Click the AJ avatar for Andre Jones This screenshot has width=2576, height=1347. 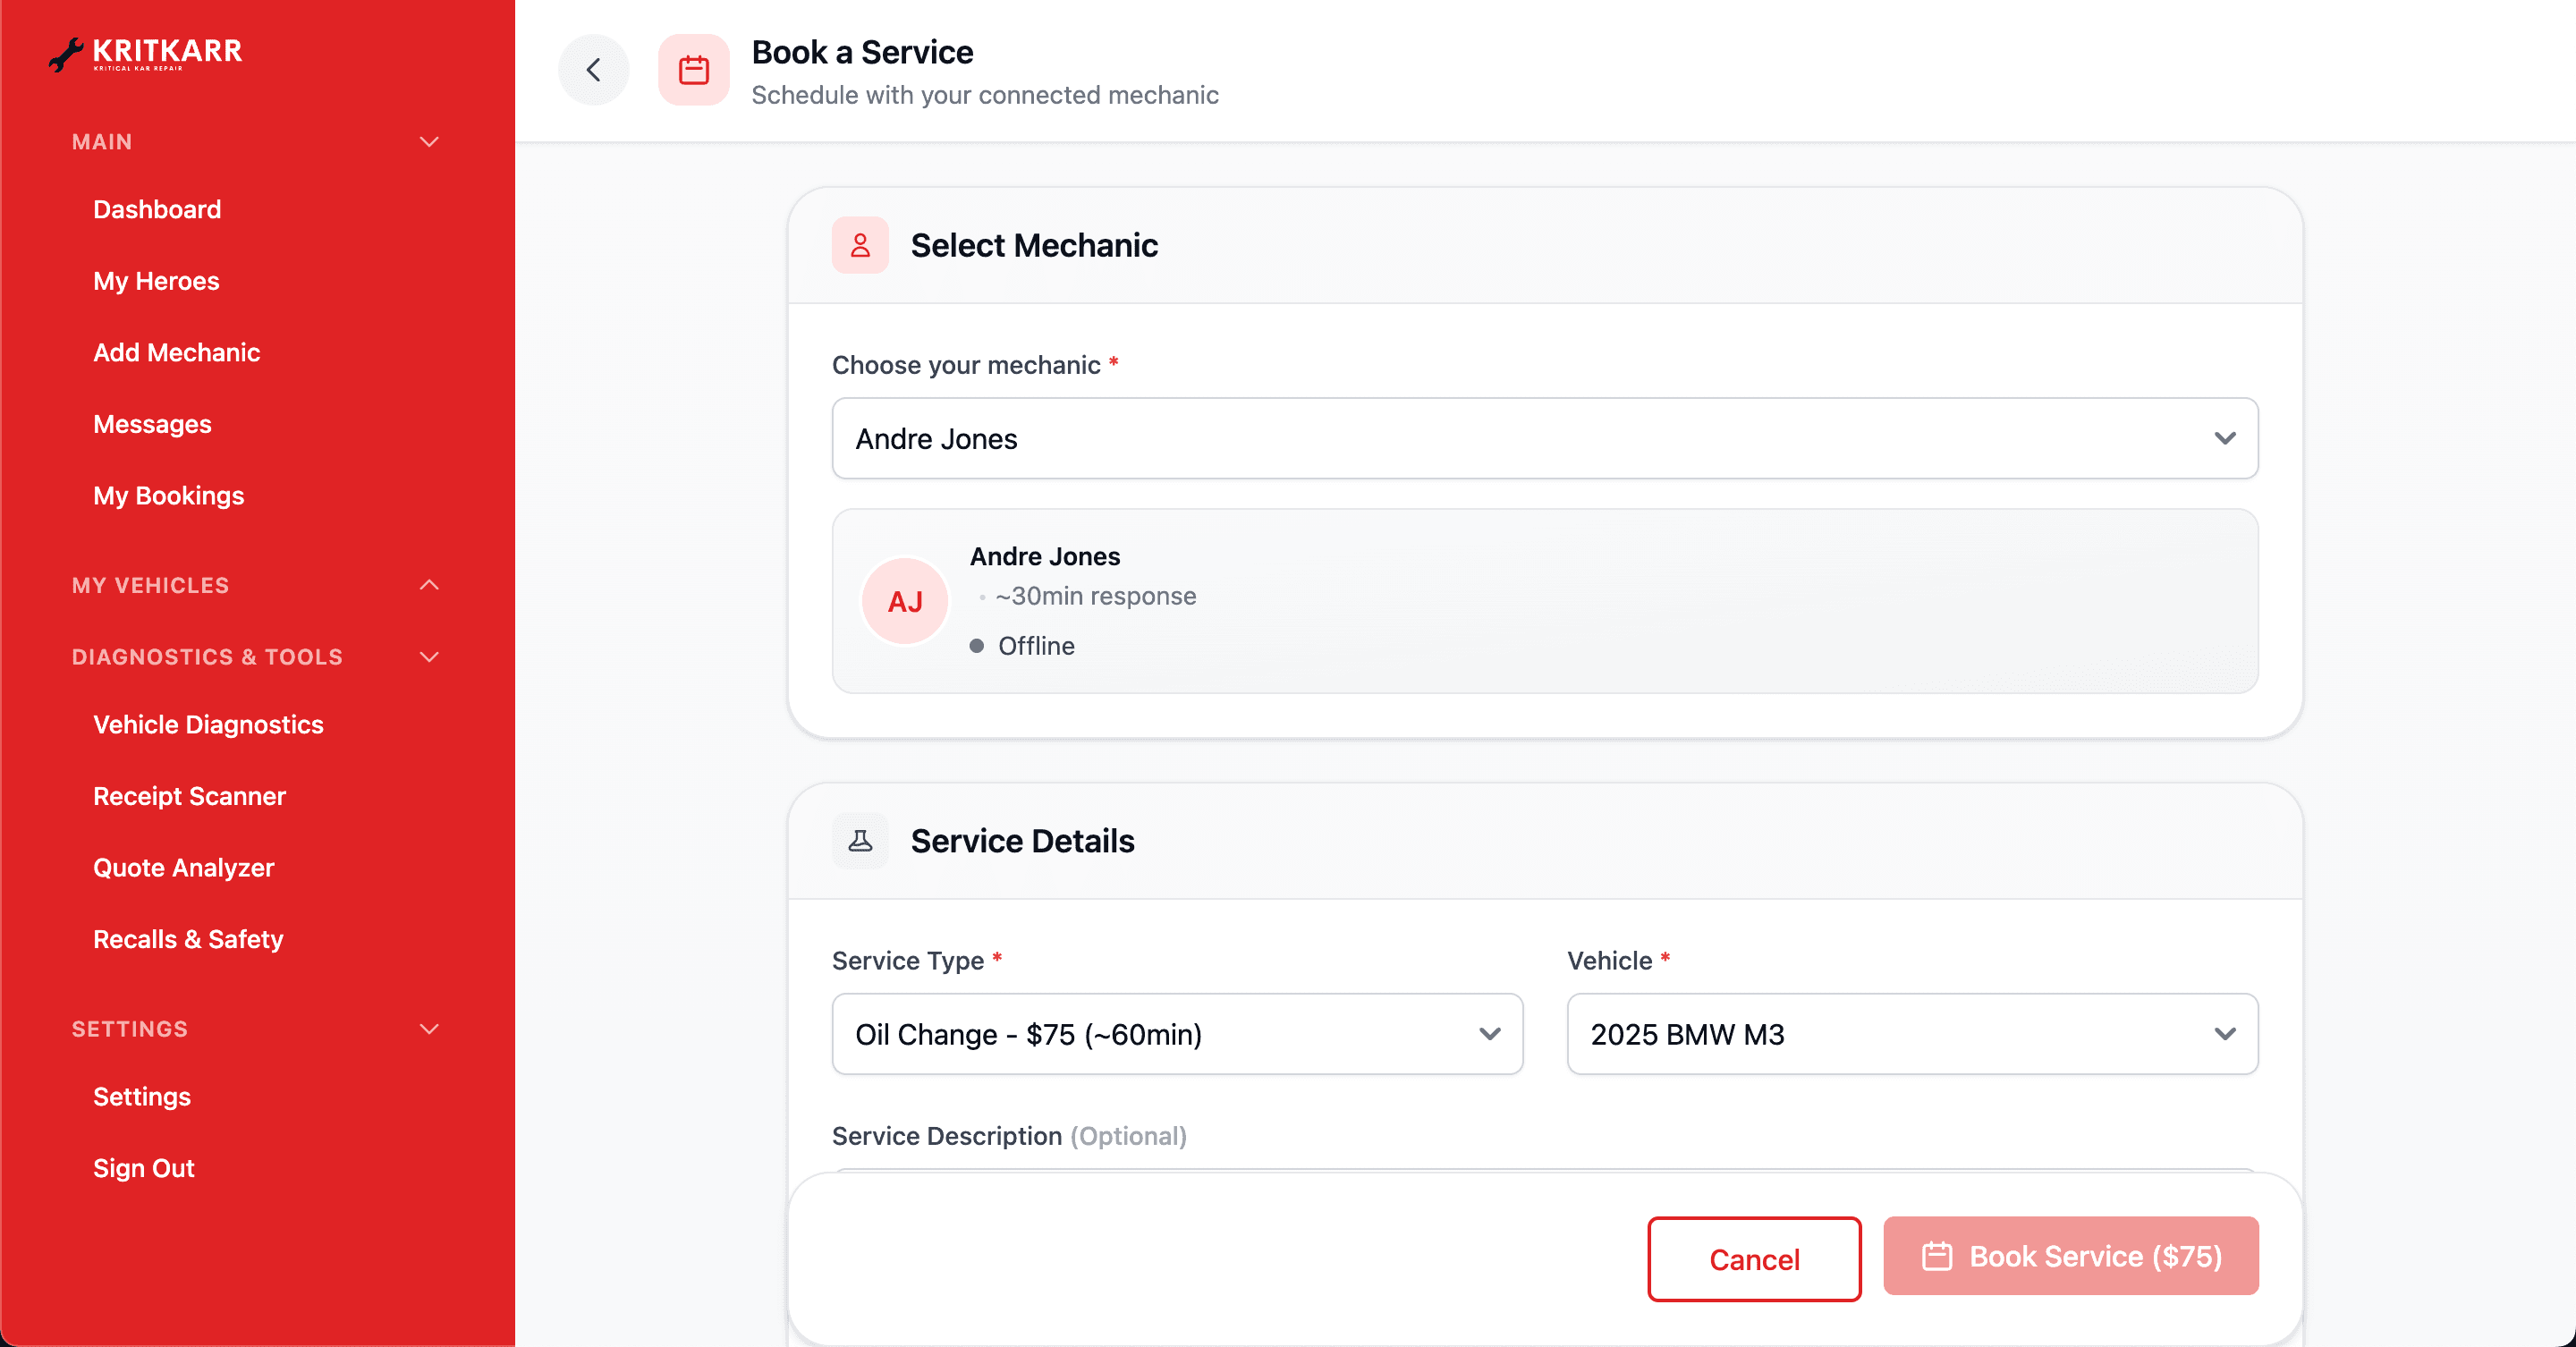pyautogui.click(x=904, y=600)
